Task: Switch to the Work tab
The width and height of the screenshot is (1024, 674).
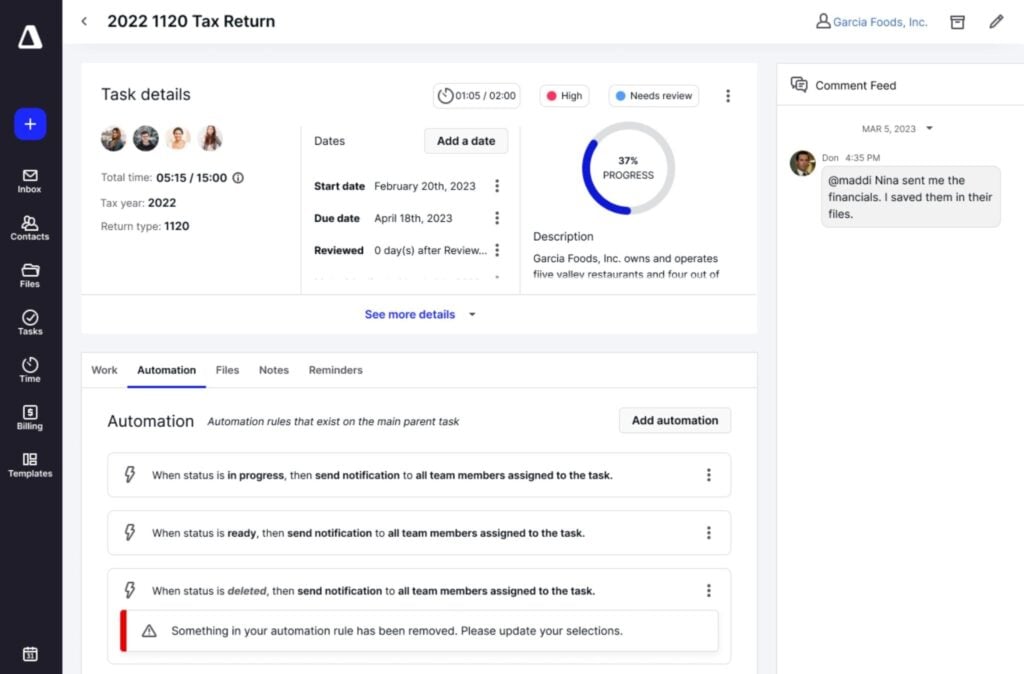Action: click(x=104, y=370)
